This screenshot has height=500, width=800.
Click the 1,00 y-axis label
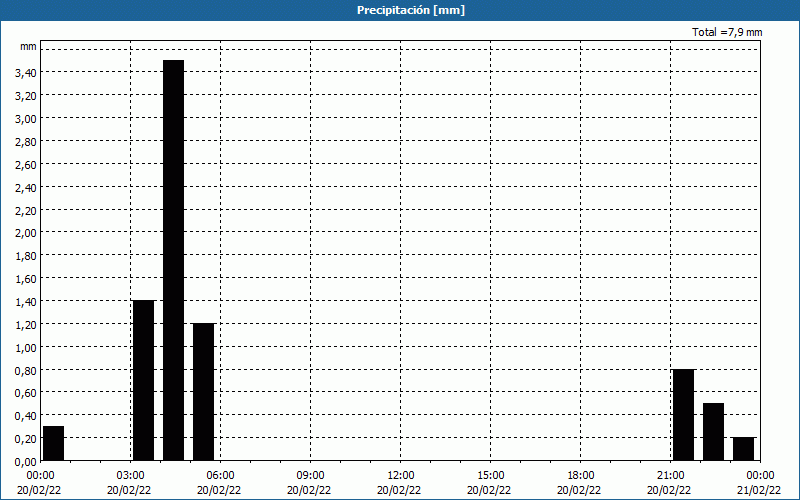(26, 348)
